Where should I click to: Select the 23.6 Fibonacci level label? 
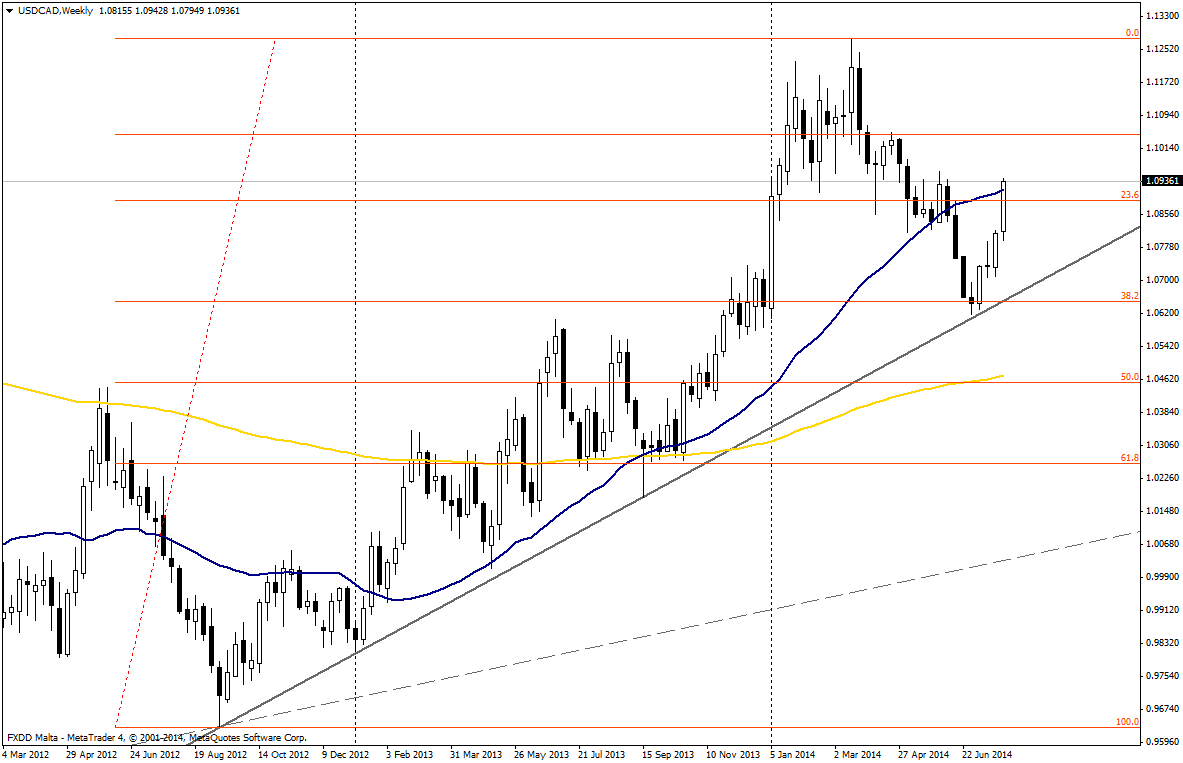(x=1131, y=195)
